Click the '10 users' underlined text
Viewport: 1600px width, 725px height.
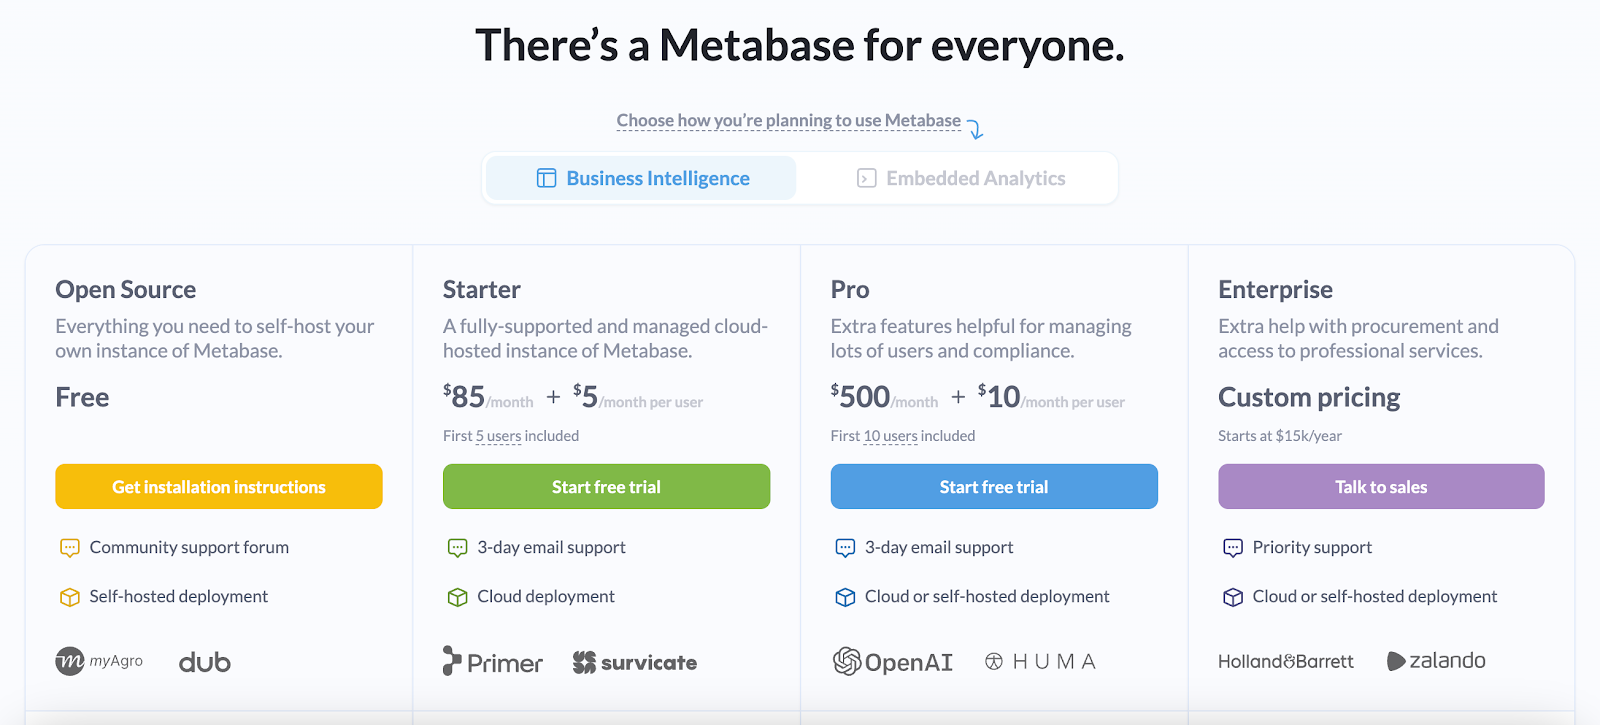pyautogui.click(x=890, y=436)
